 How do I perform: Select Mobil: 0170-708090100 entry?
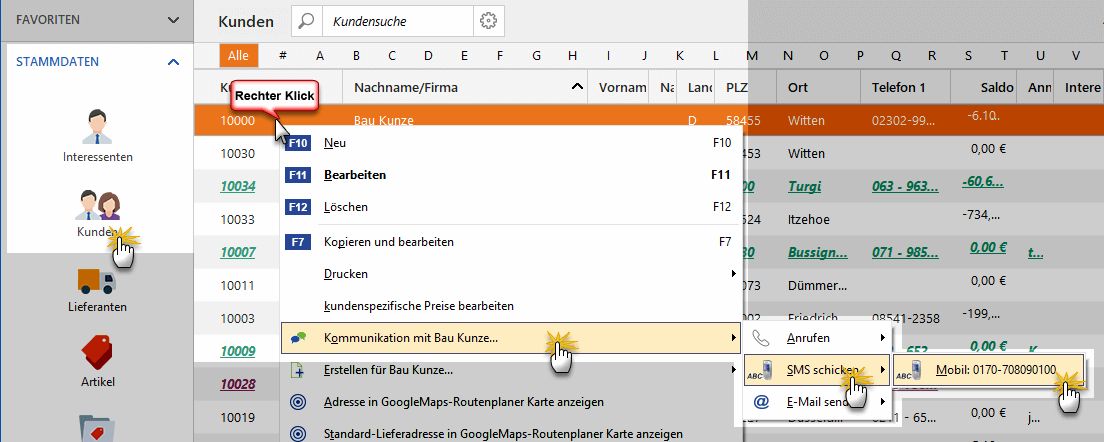pos(989,370)
